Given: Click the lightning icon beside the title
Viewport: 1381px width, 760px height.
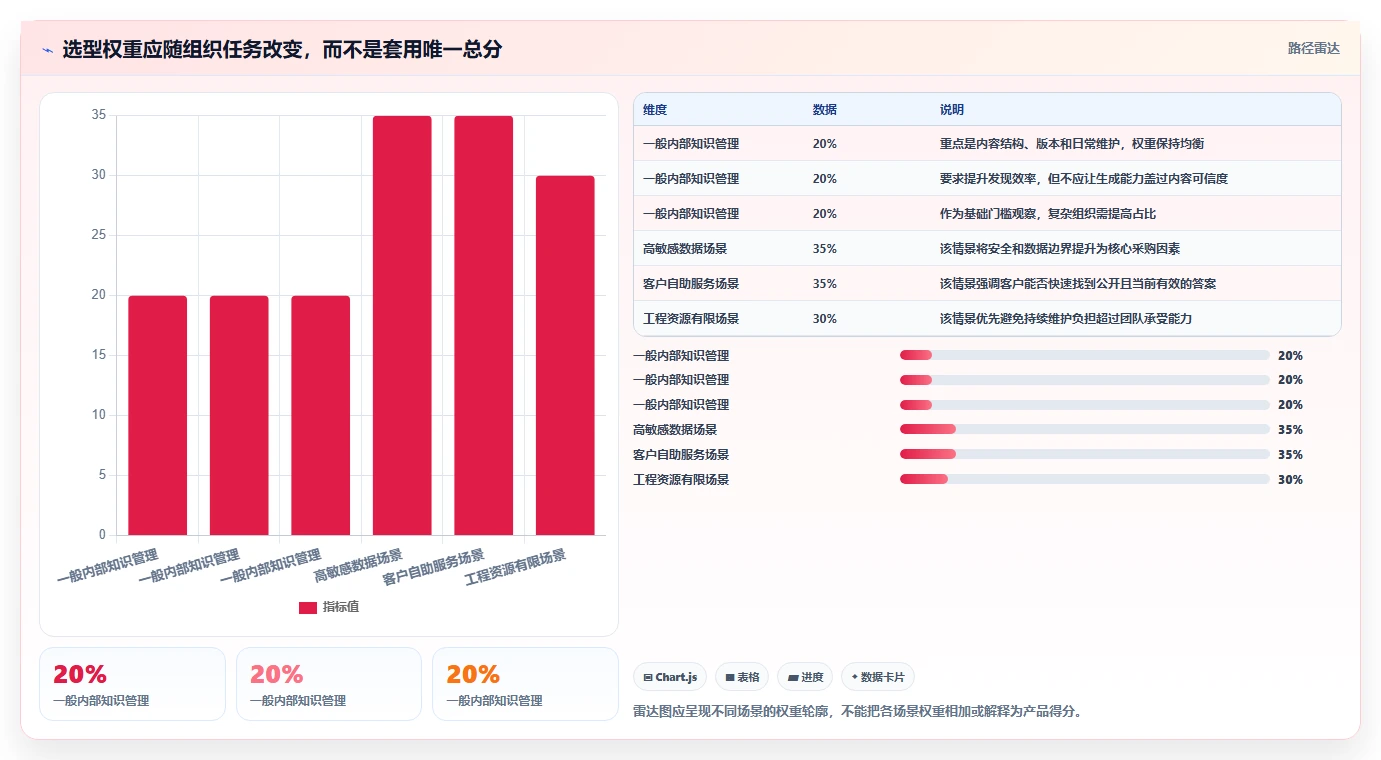Looking at the screenshot, I should [47, 49].
